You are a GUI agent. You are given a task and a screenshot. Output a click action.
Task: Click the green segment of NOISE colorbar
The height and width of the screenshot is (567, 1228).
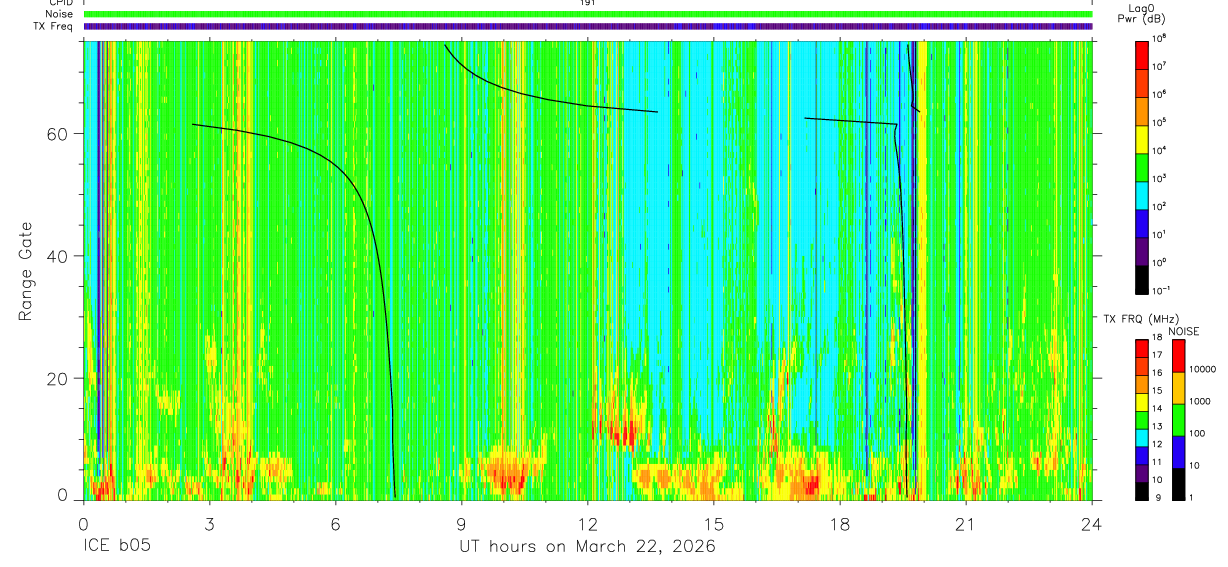tap(1178, 420)
